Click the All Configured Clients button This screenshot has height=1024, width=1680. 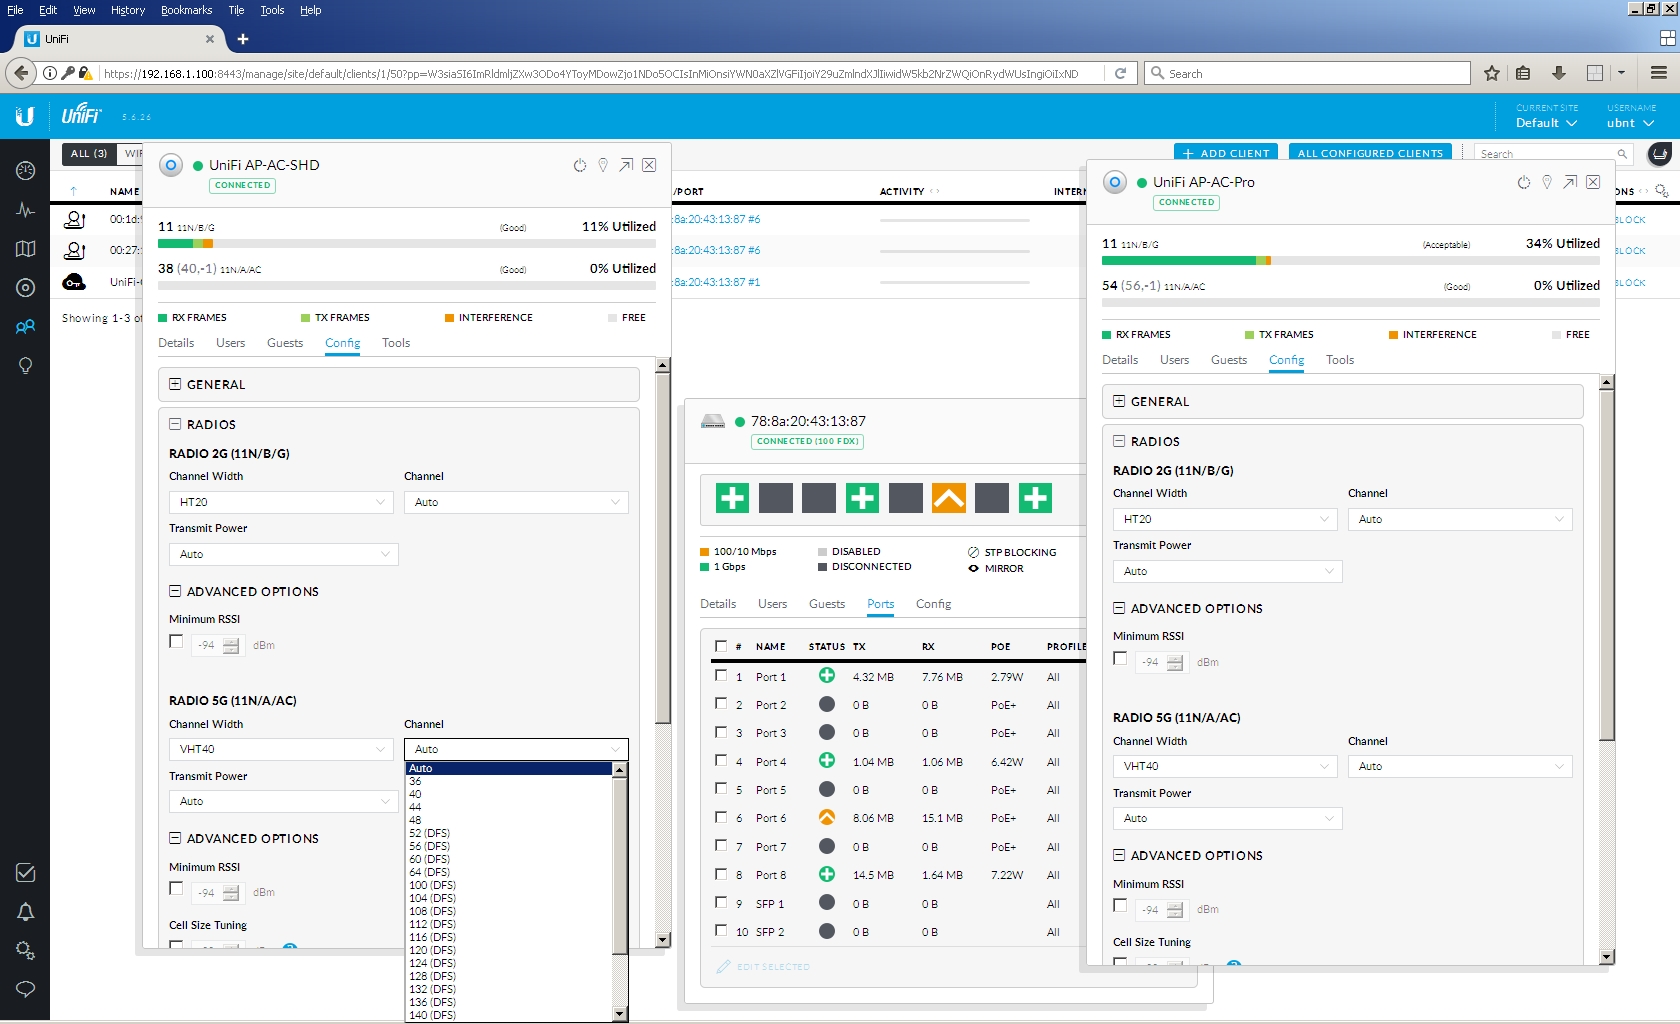[1369, 153]
